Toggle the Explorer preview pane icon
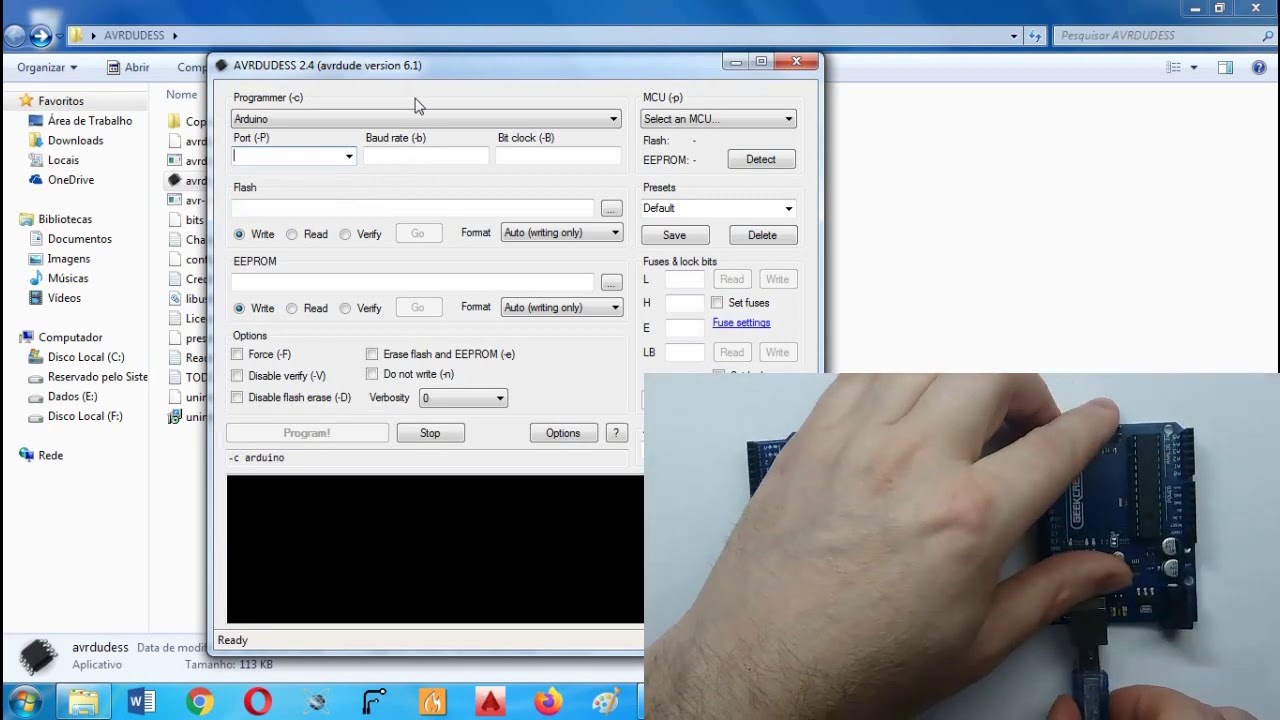This screenshot has height=720, width=1280. click(1225, 67)
